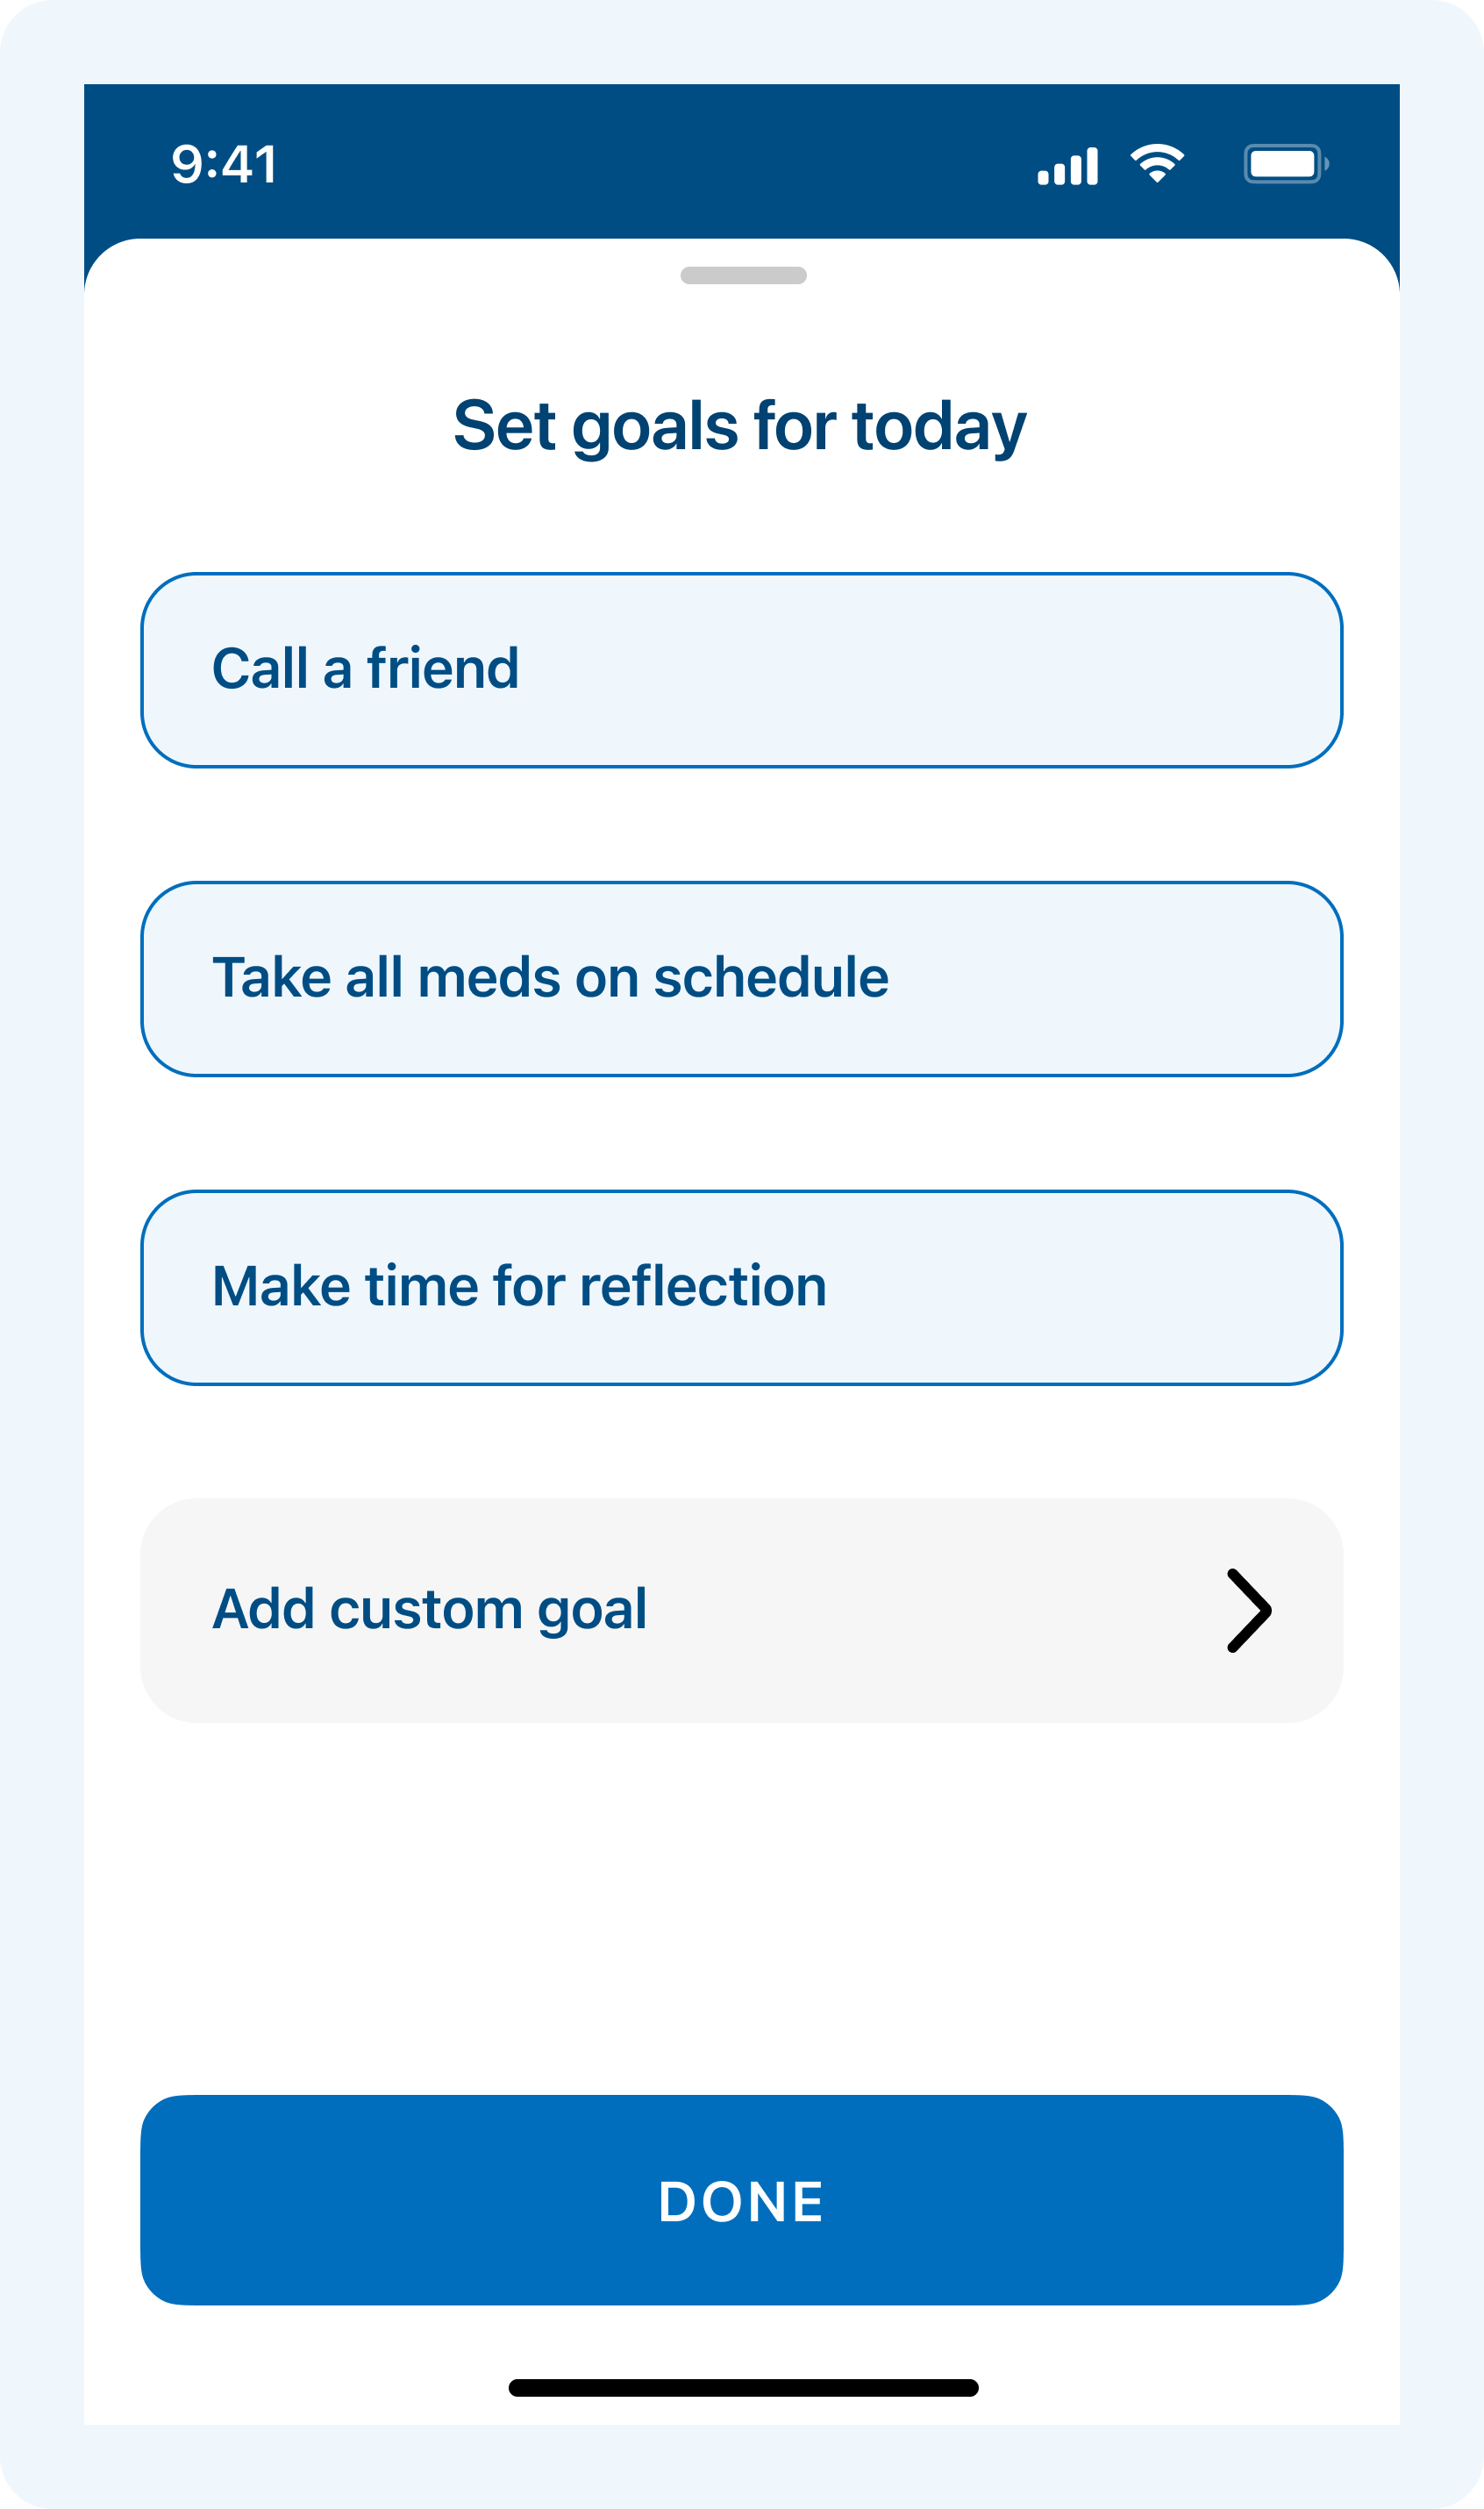Screen dimensions: 1484x2509
Task: Tap the gray sheet drag handle
Action: click(743, 275)
